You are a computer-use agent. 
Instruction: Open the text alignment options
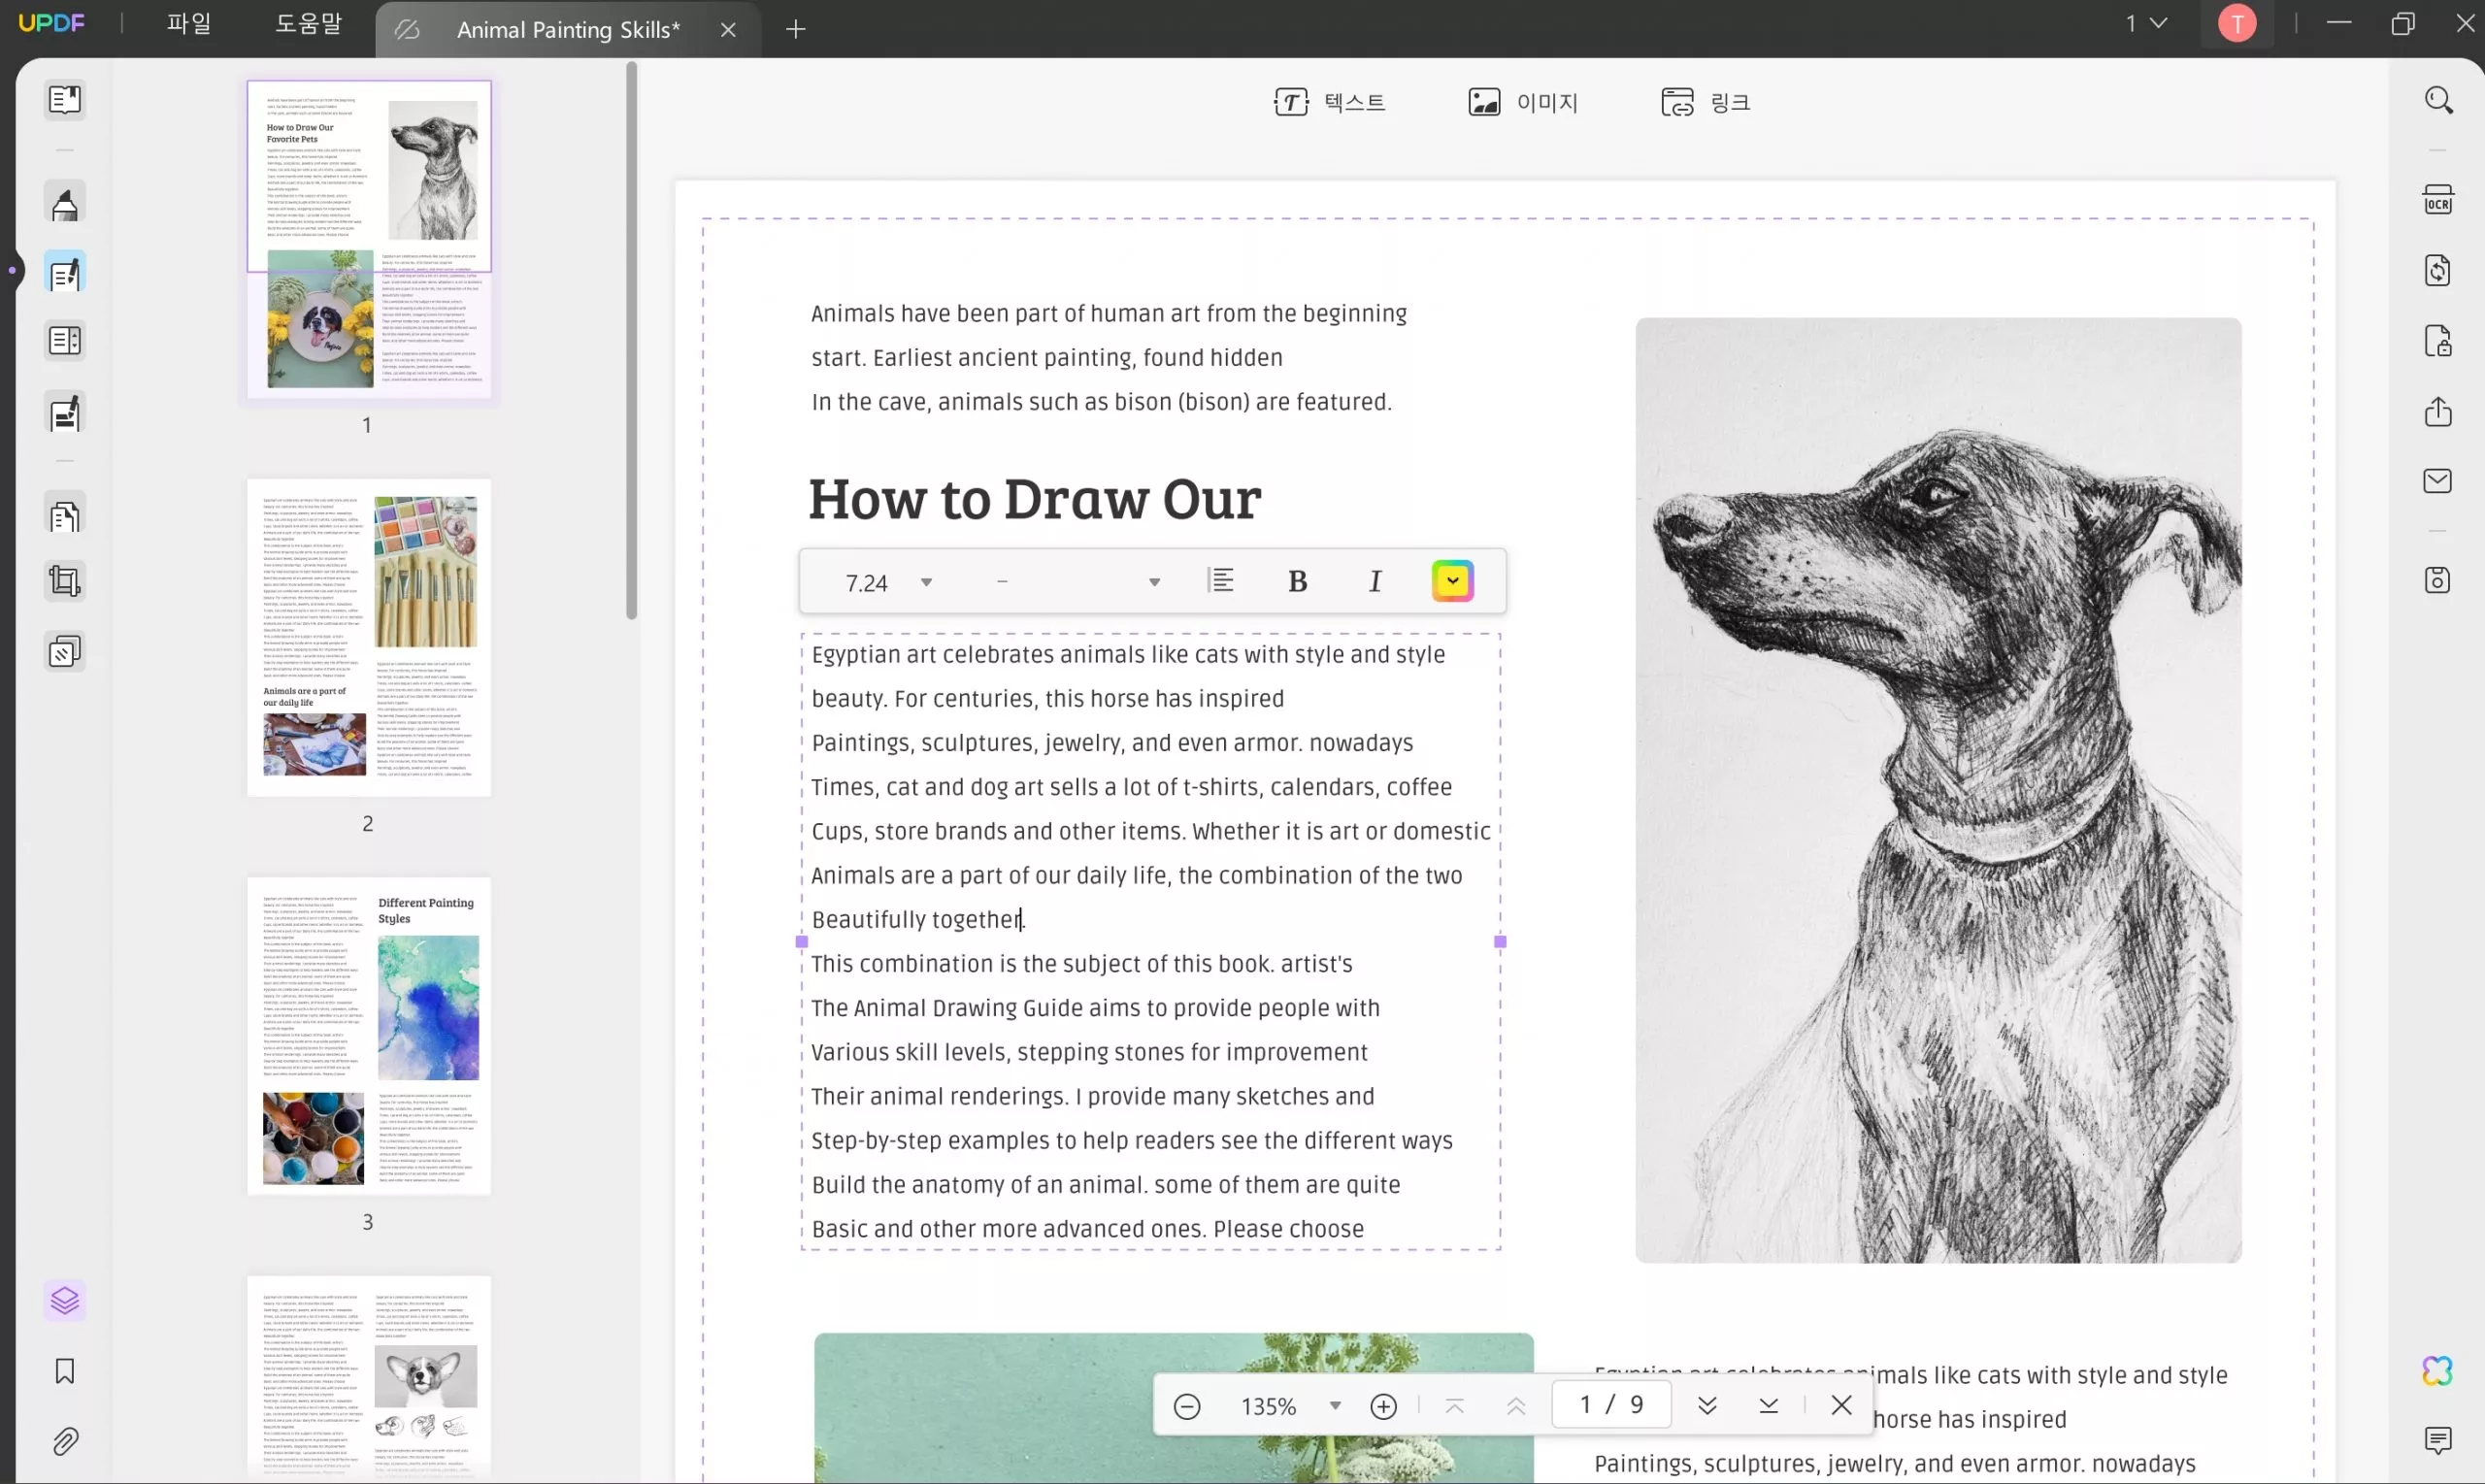click(1221, 581)
